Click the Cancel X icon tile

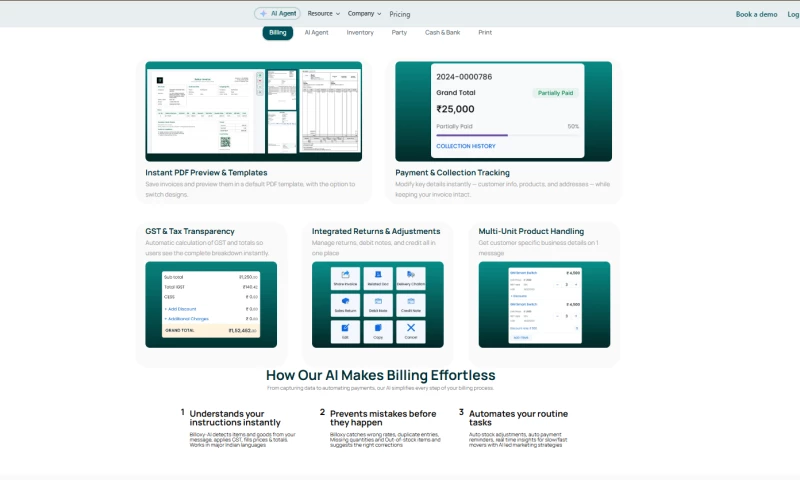tap(411, 331)
